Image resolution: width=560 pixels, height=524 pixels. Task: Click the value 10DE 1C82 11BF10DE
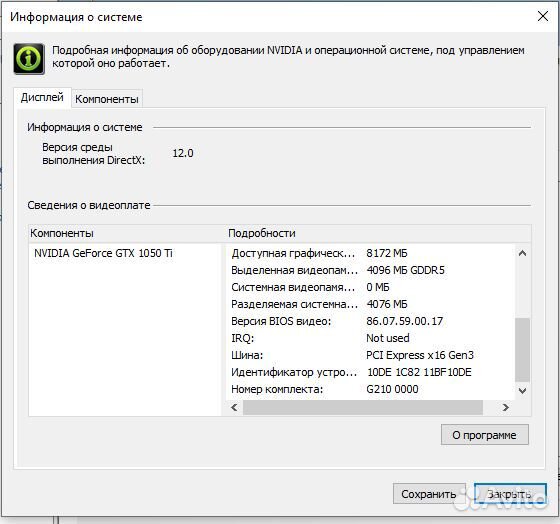pyautogui.click(x=419, y=372)
